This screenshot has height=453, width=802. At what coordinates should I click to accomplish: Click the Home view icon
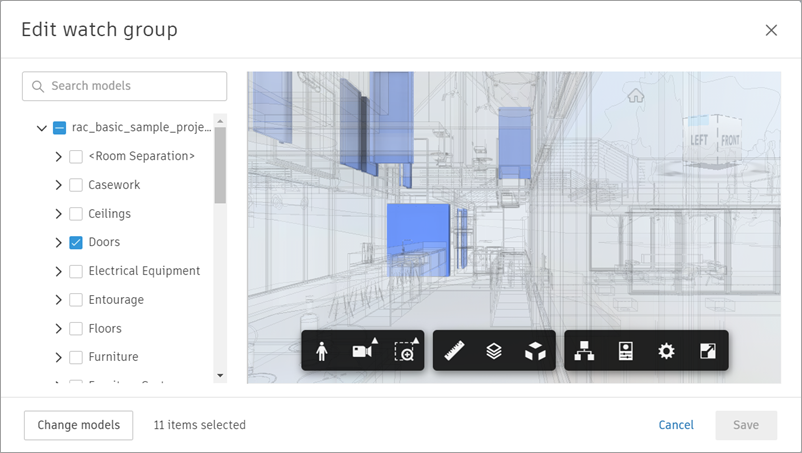tap(636, 95)
